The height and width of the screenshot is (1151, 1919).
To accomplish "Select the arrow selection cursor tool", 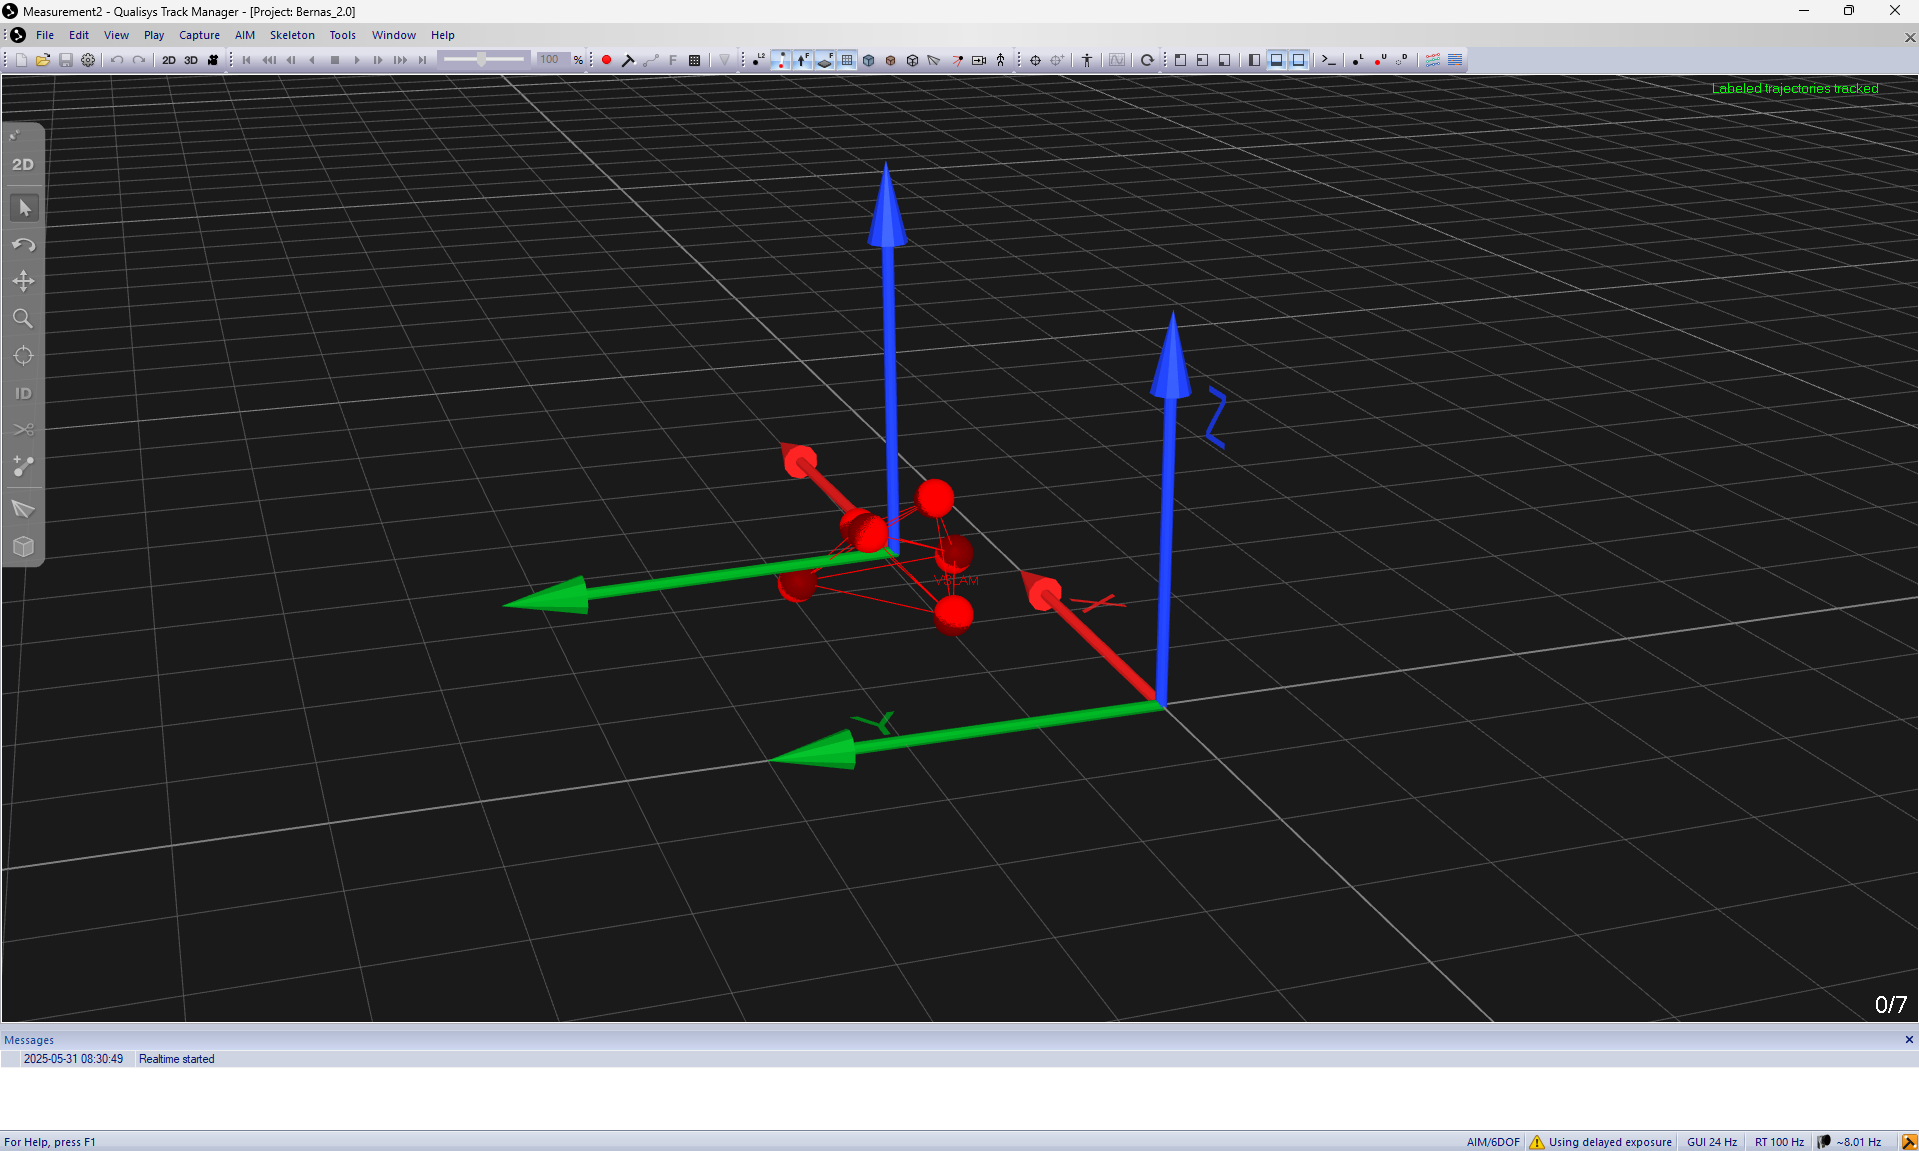I will pyautogui.click(x=24, y=208).
